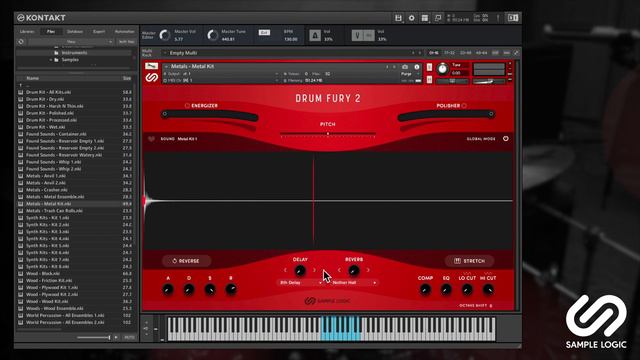Click the Reverb knob
Image resolution: width=640 pixels, height=360 pixels.
click(354, 270)
